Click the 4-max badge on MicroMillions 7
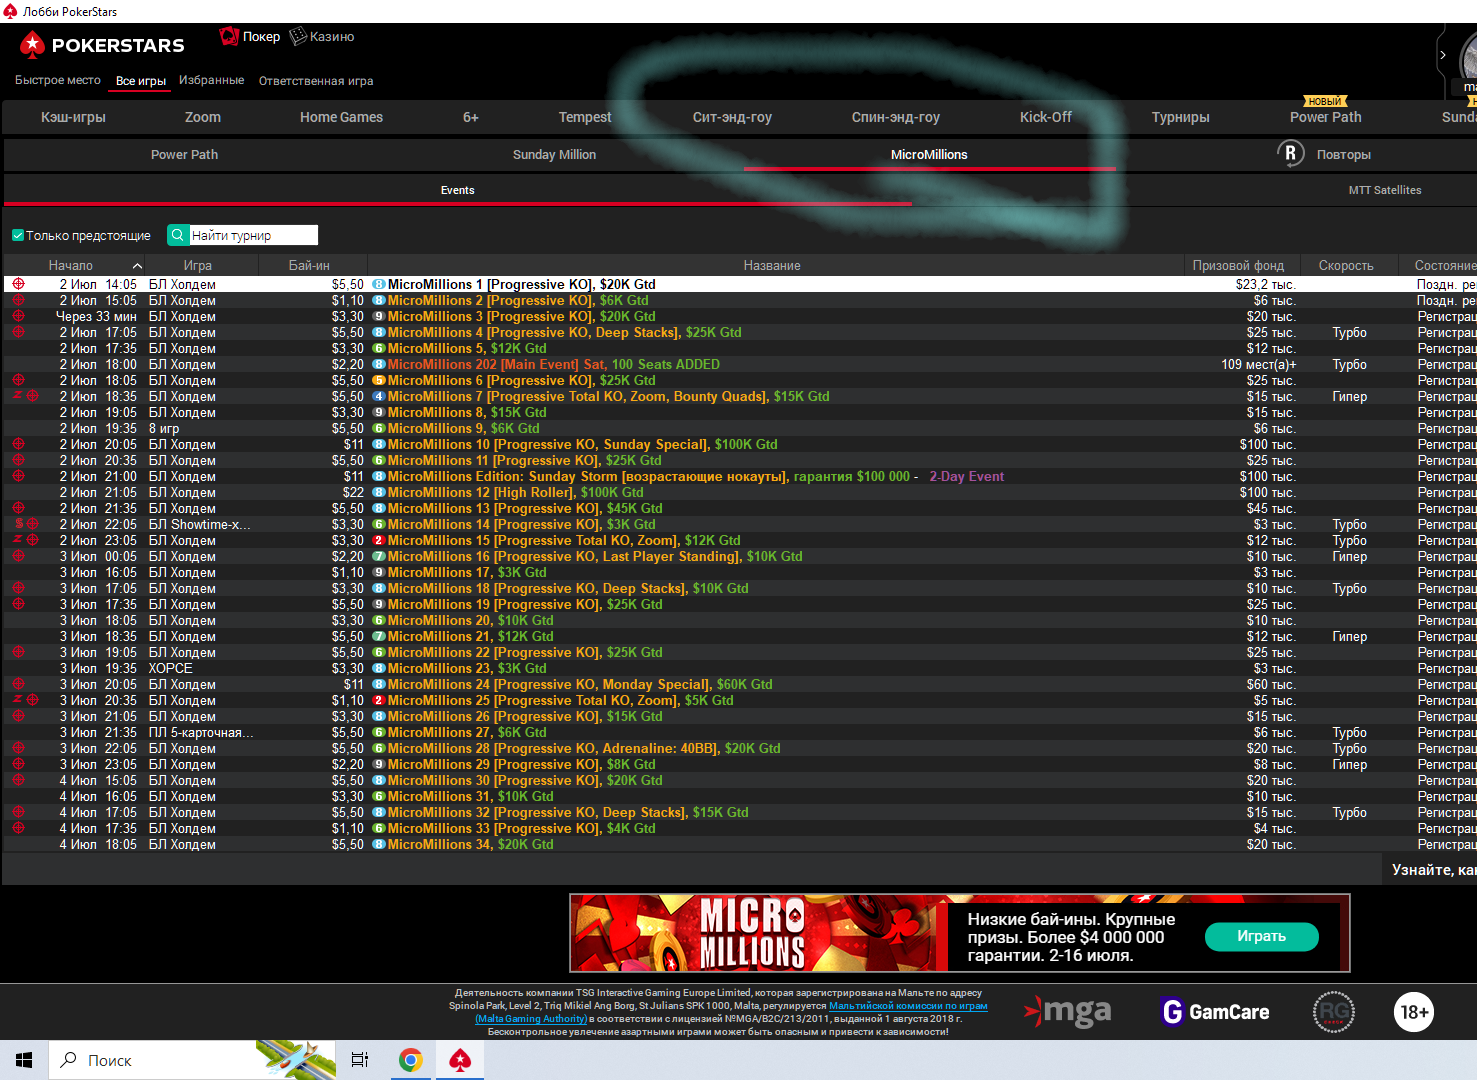The image size is (1477, 1080). 379,397
